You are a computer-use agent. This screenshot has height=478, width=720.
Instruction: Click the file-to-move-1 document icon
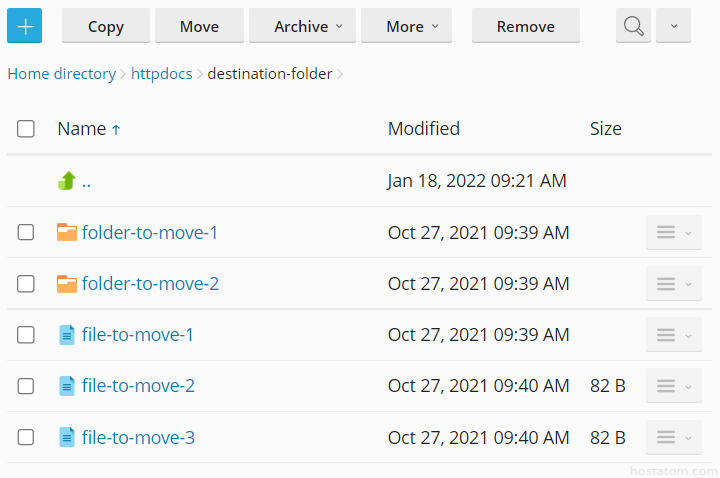point(67,335)
